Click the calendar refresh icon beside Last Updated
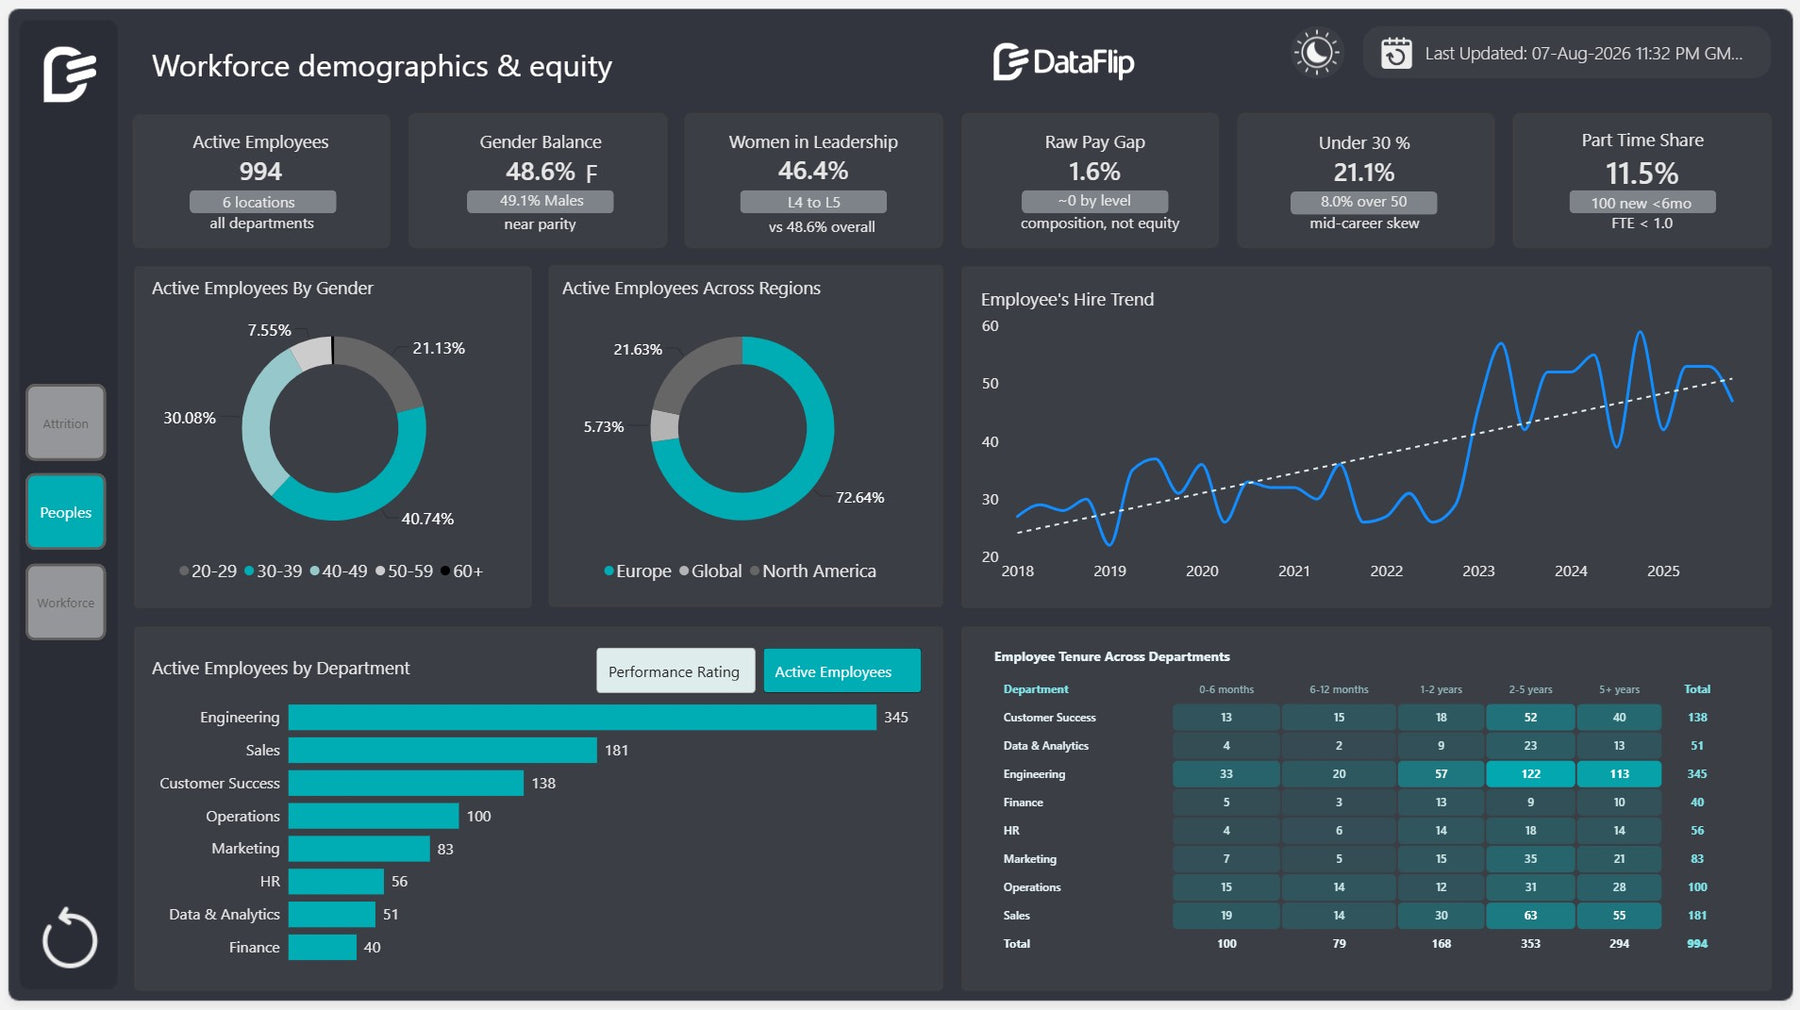This screenshot has width=1800, height=1010. coord(1396,53)
